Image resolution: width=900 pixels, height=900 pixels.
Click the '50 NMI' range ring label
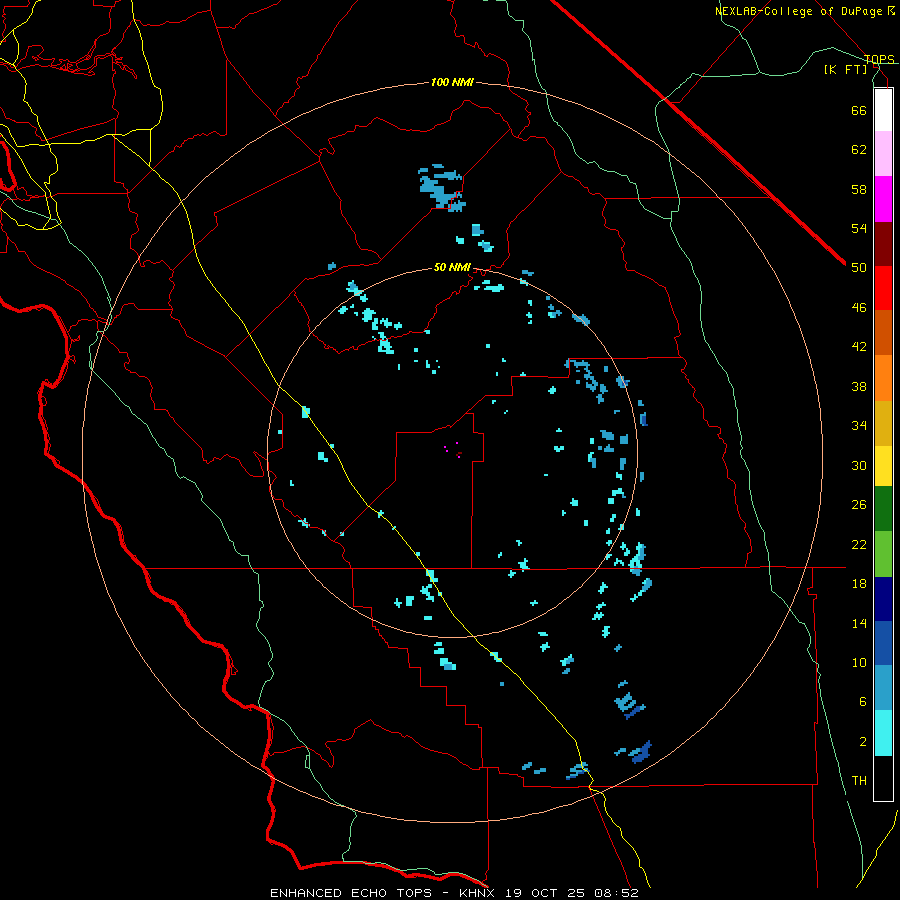[452, 267]
